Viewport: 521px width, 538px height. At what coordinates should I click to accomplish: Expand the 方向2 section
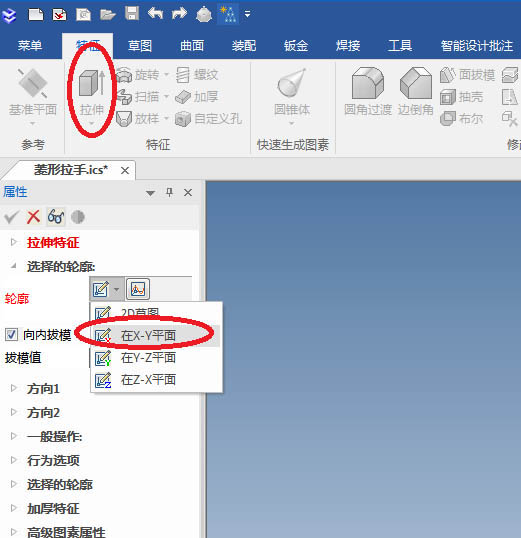tap(13, 412)
